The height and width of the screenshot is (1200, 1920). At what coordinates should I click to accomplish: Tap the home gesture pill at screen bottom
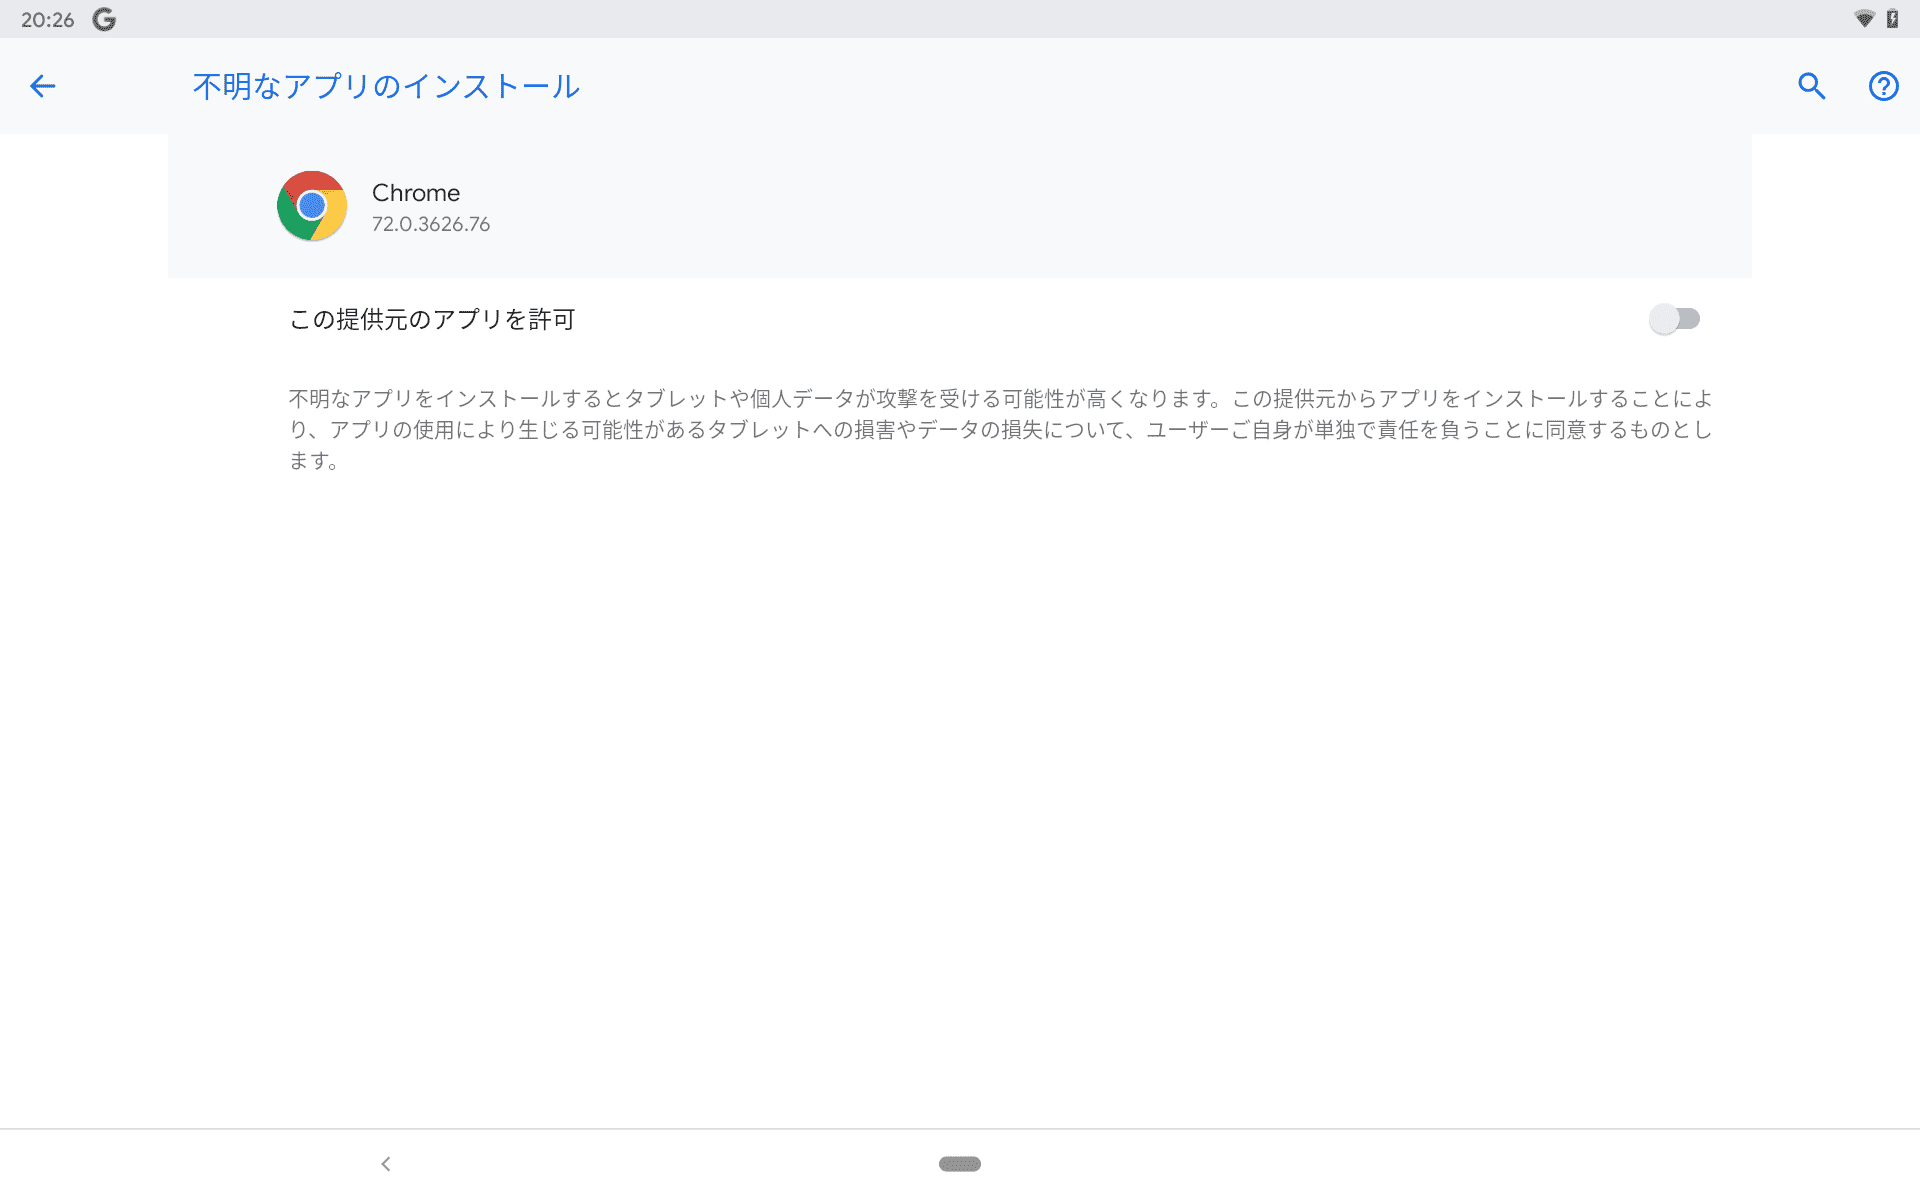point(958,1163)
